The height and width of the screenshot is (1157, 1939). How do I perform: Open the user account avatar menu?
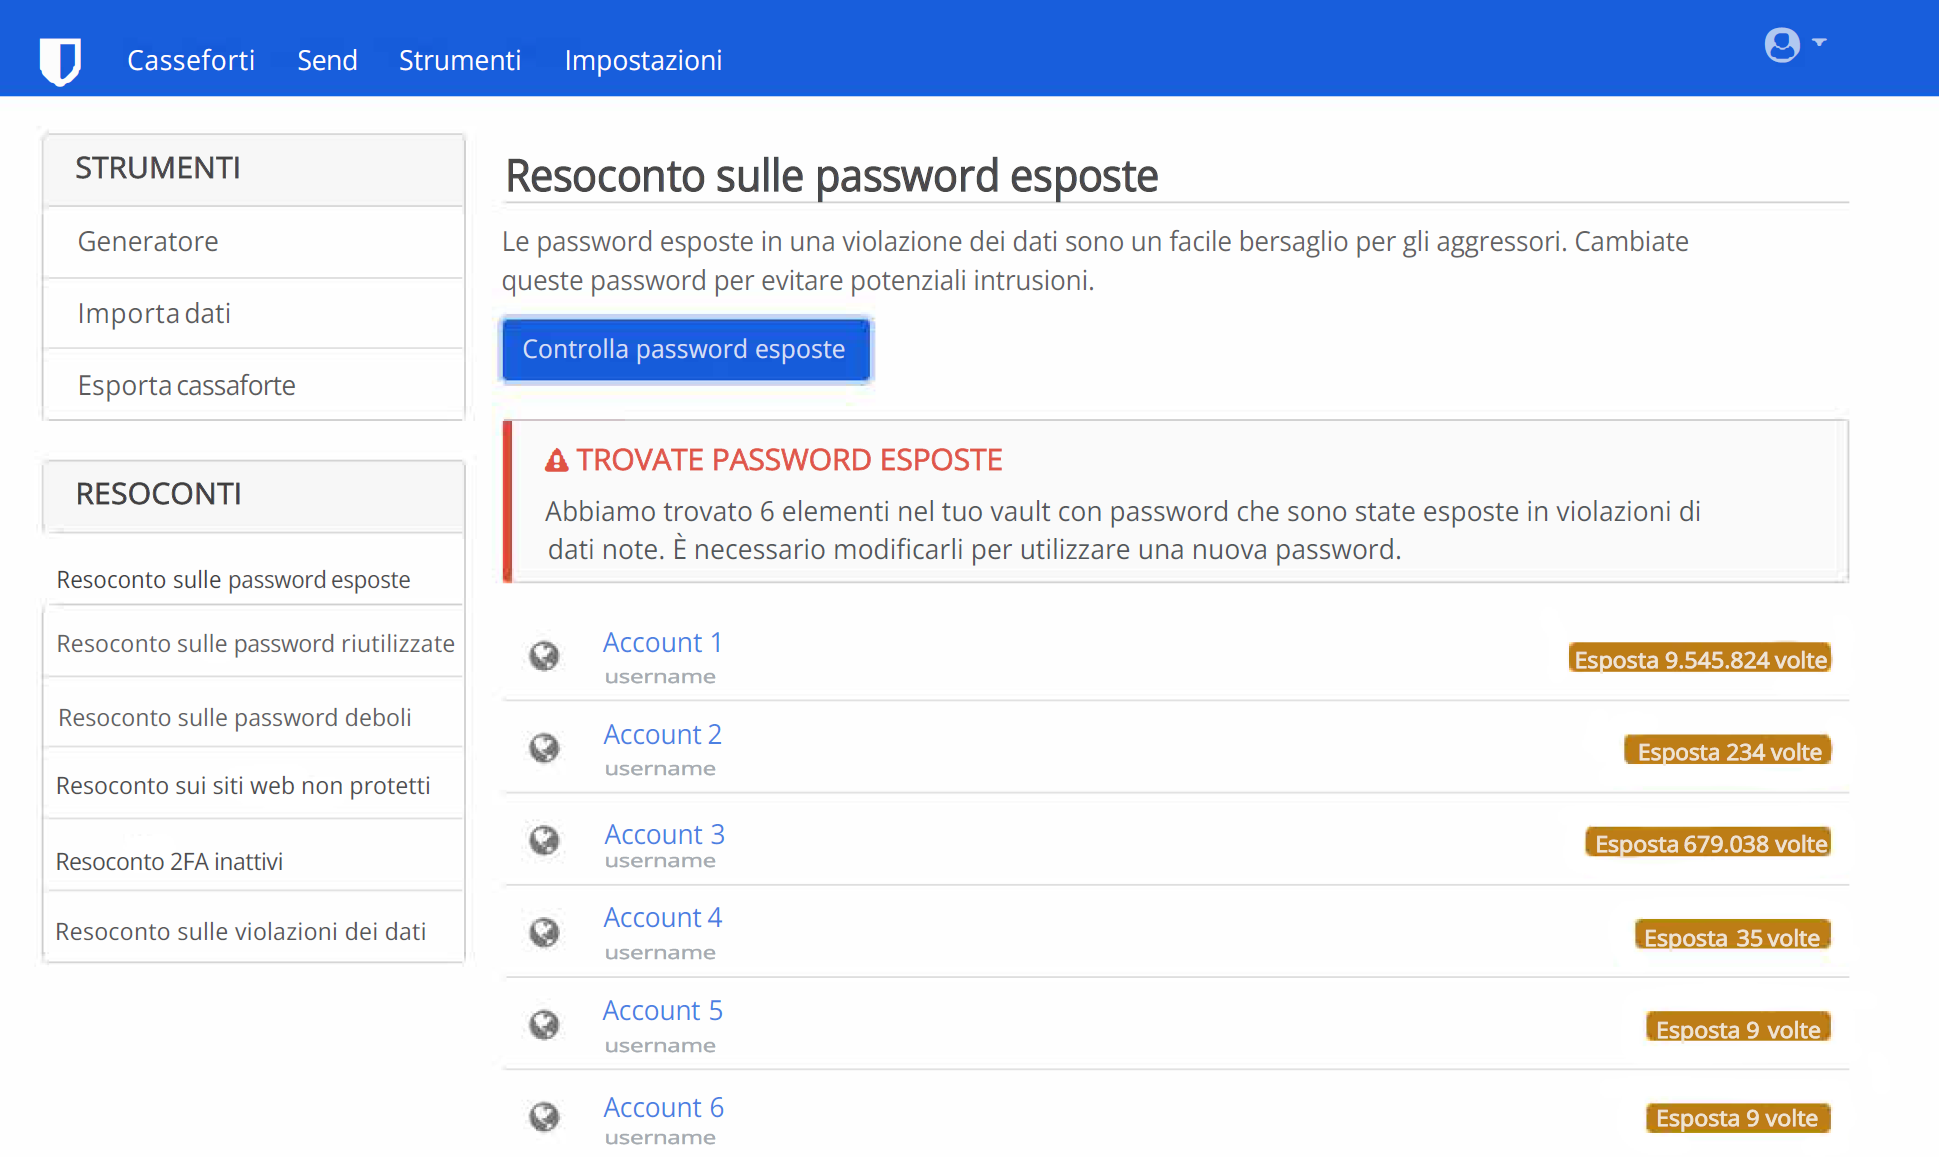pyautogui.click(x=1782, y=45)
